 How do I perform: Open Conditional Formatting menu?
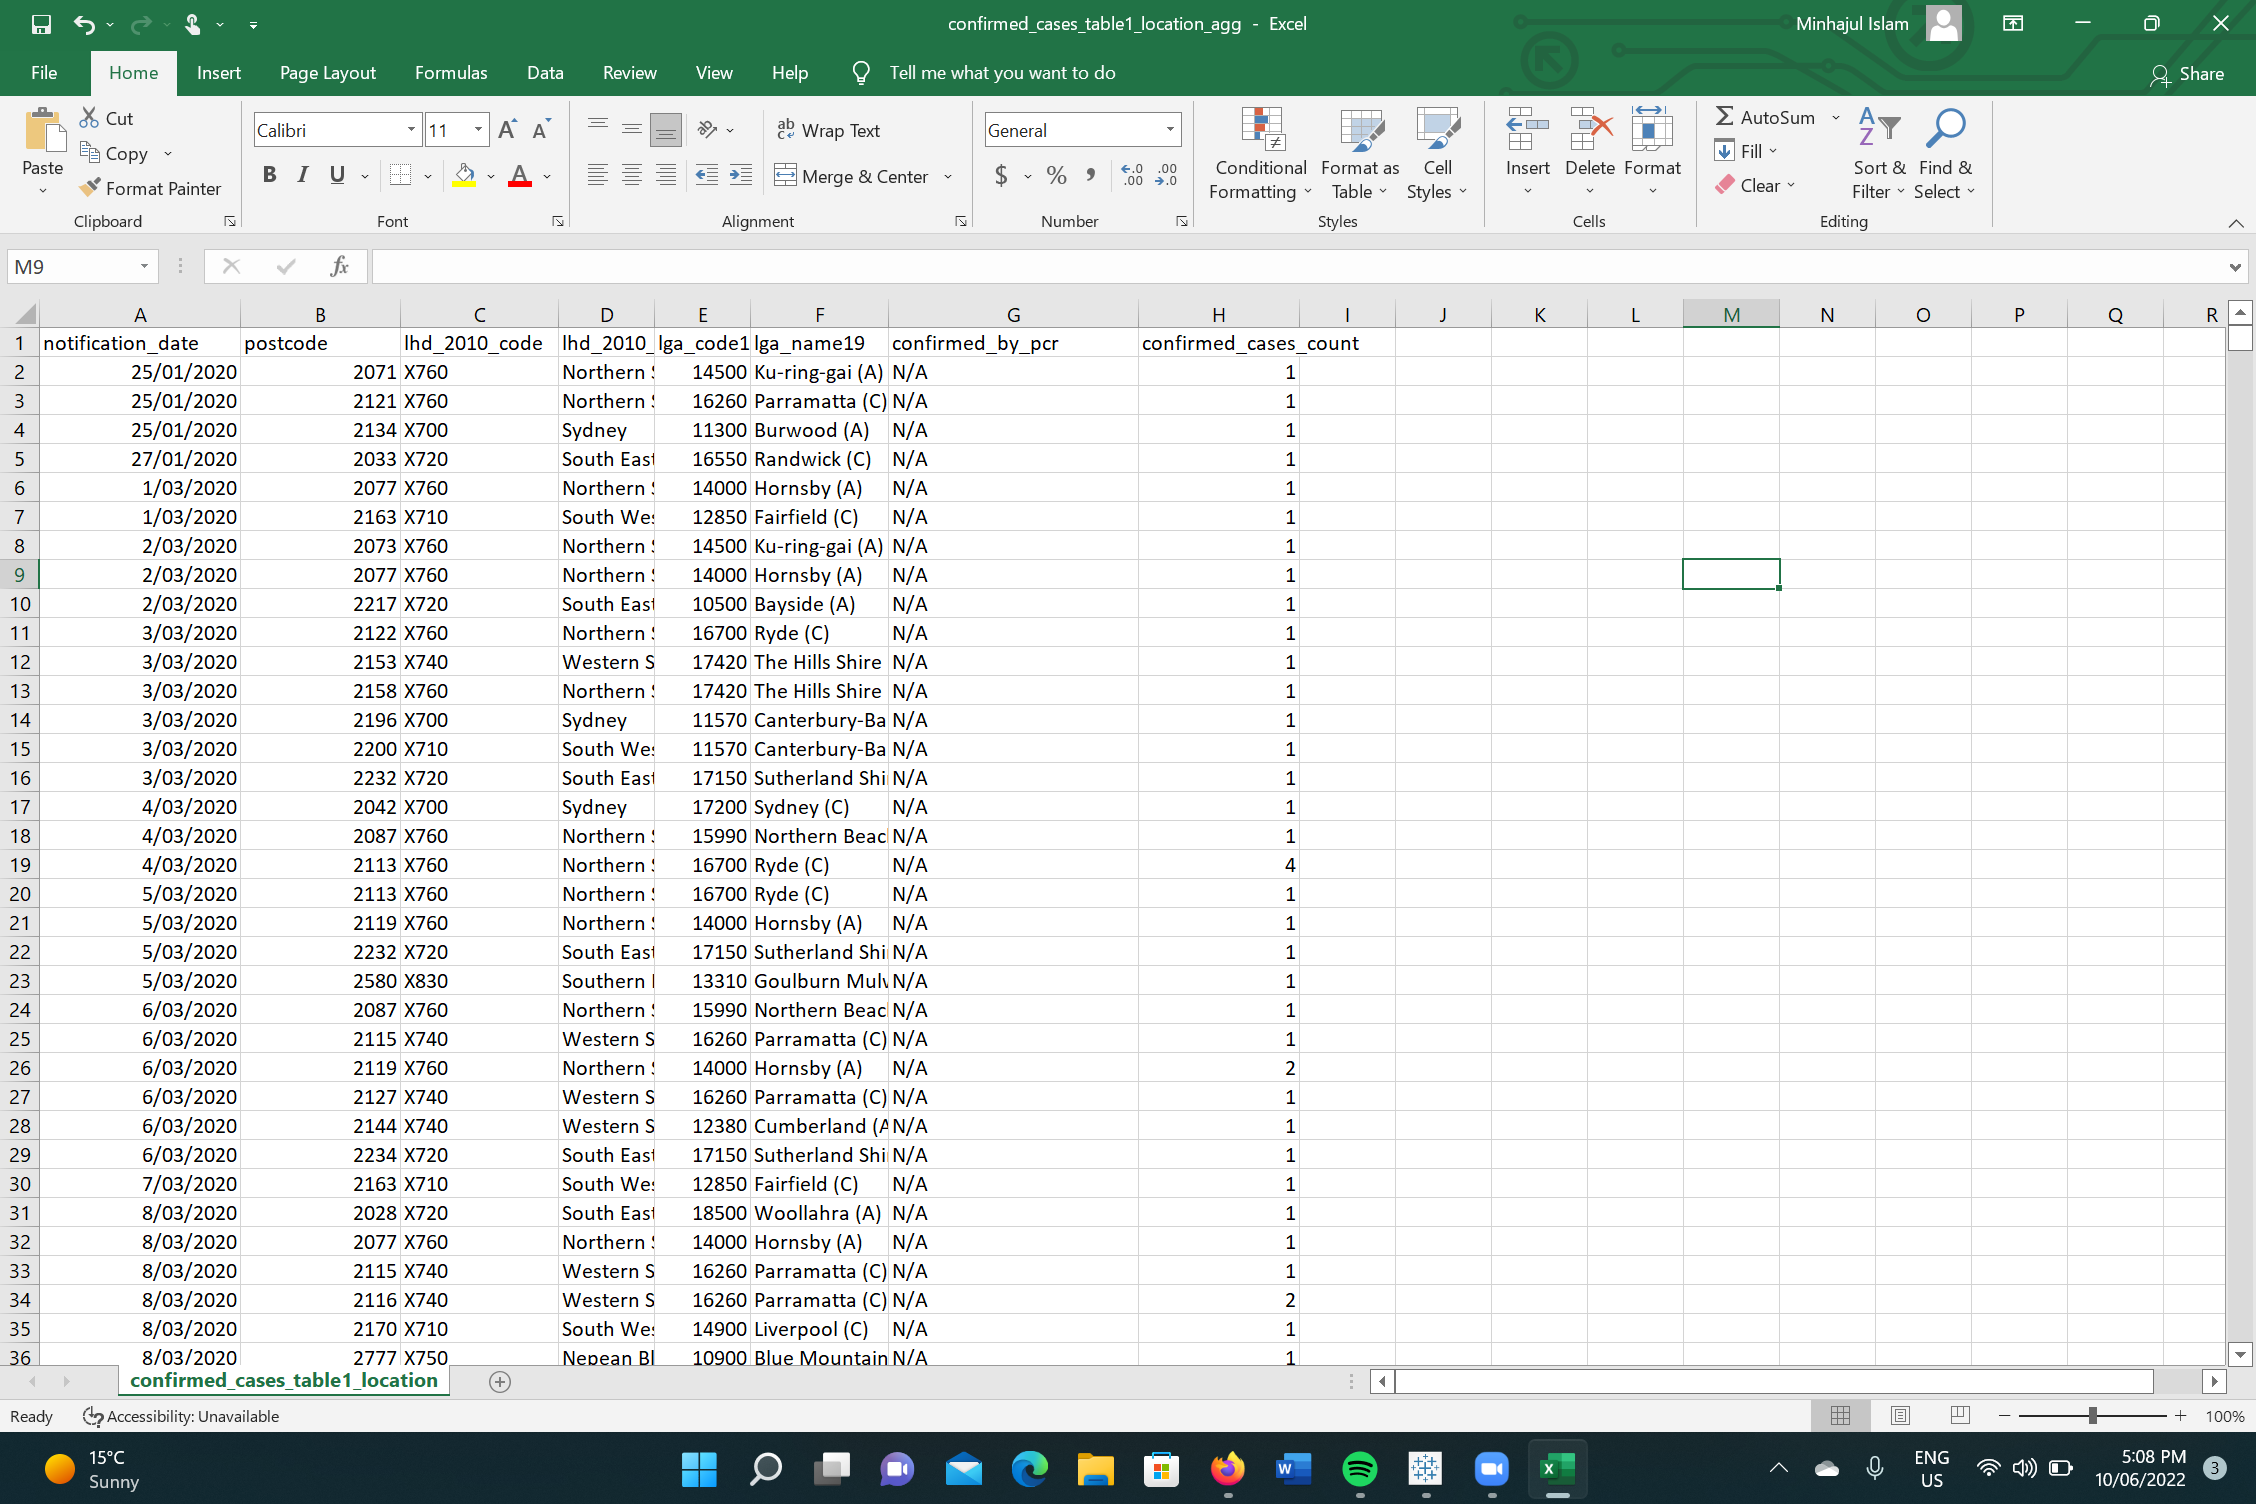coord(1261,154)
